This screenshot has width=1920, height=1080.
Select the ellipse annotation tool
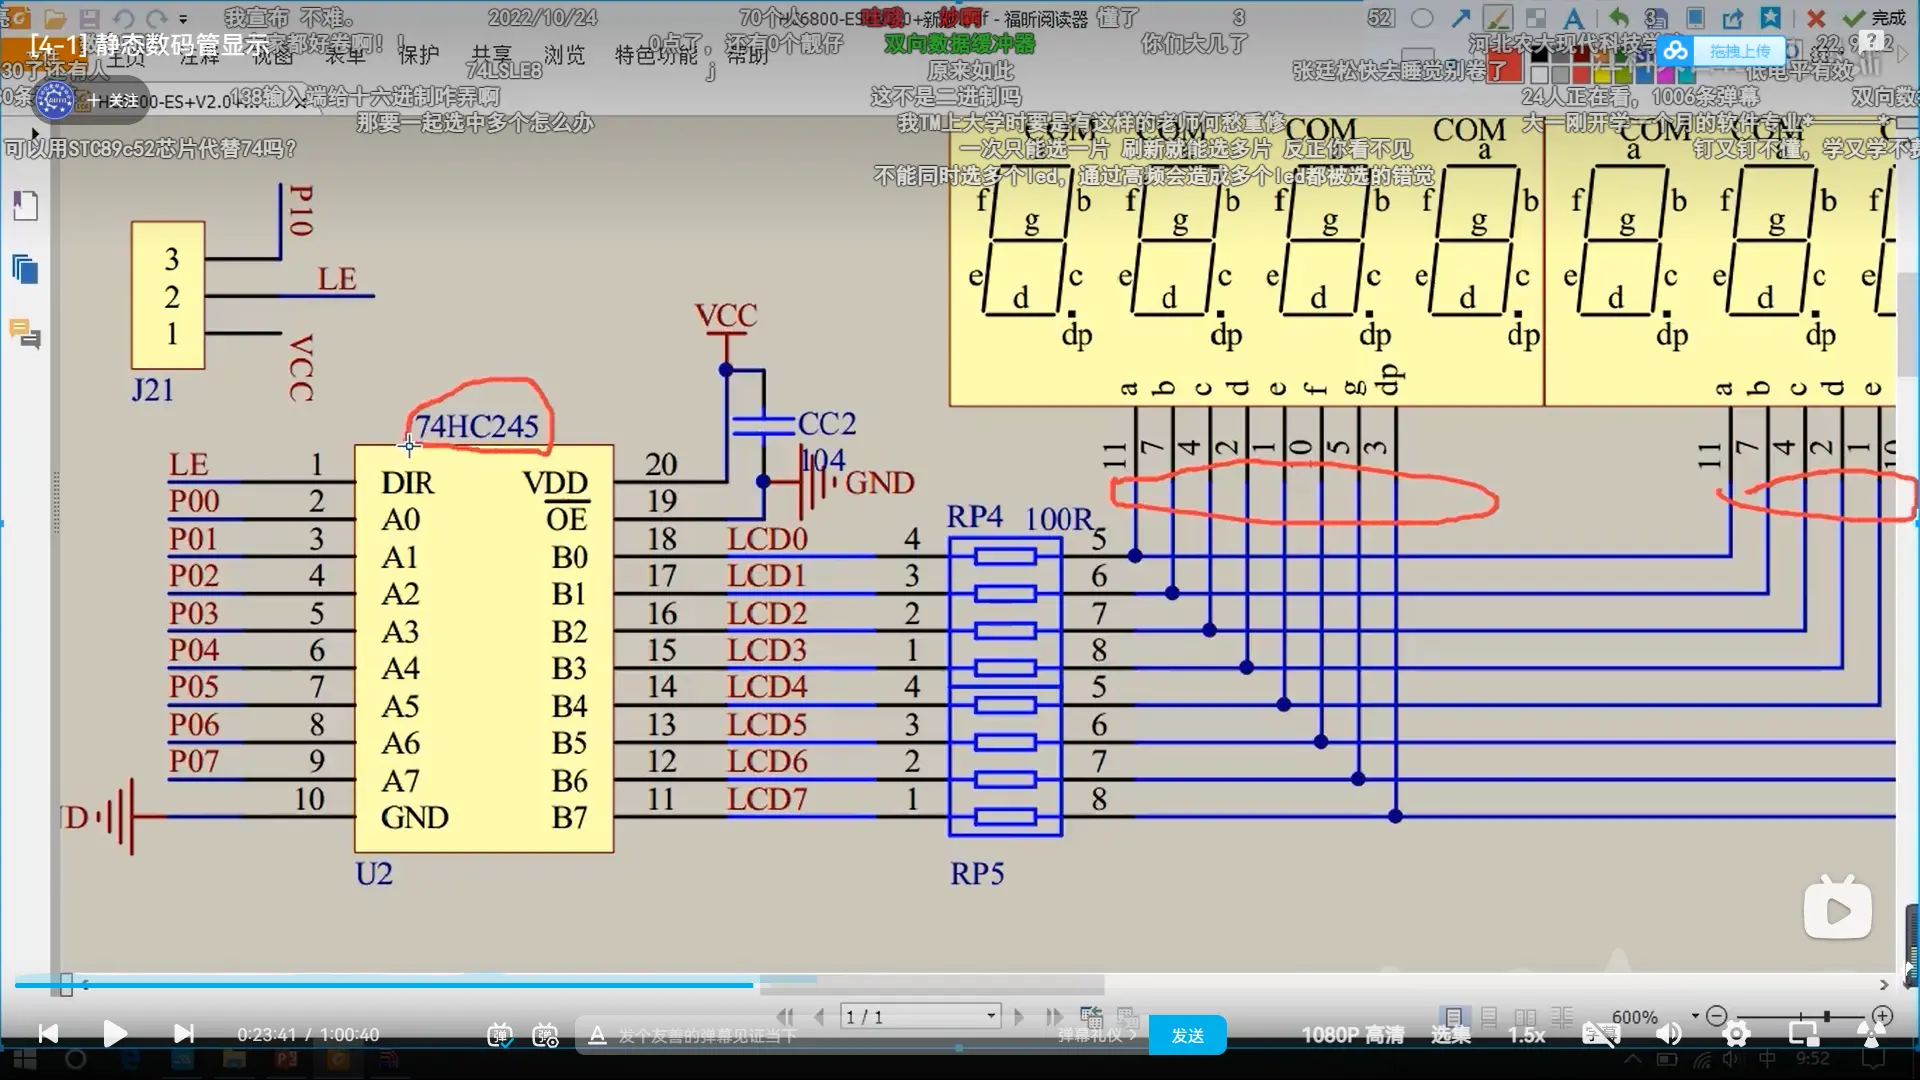tap(1422, 18)
